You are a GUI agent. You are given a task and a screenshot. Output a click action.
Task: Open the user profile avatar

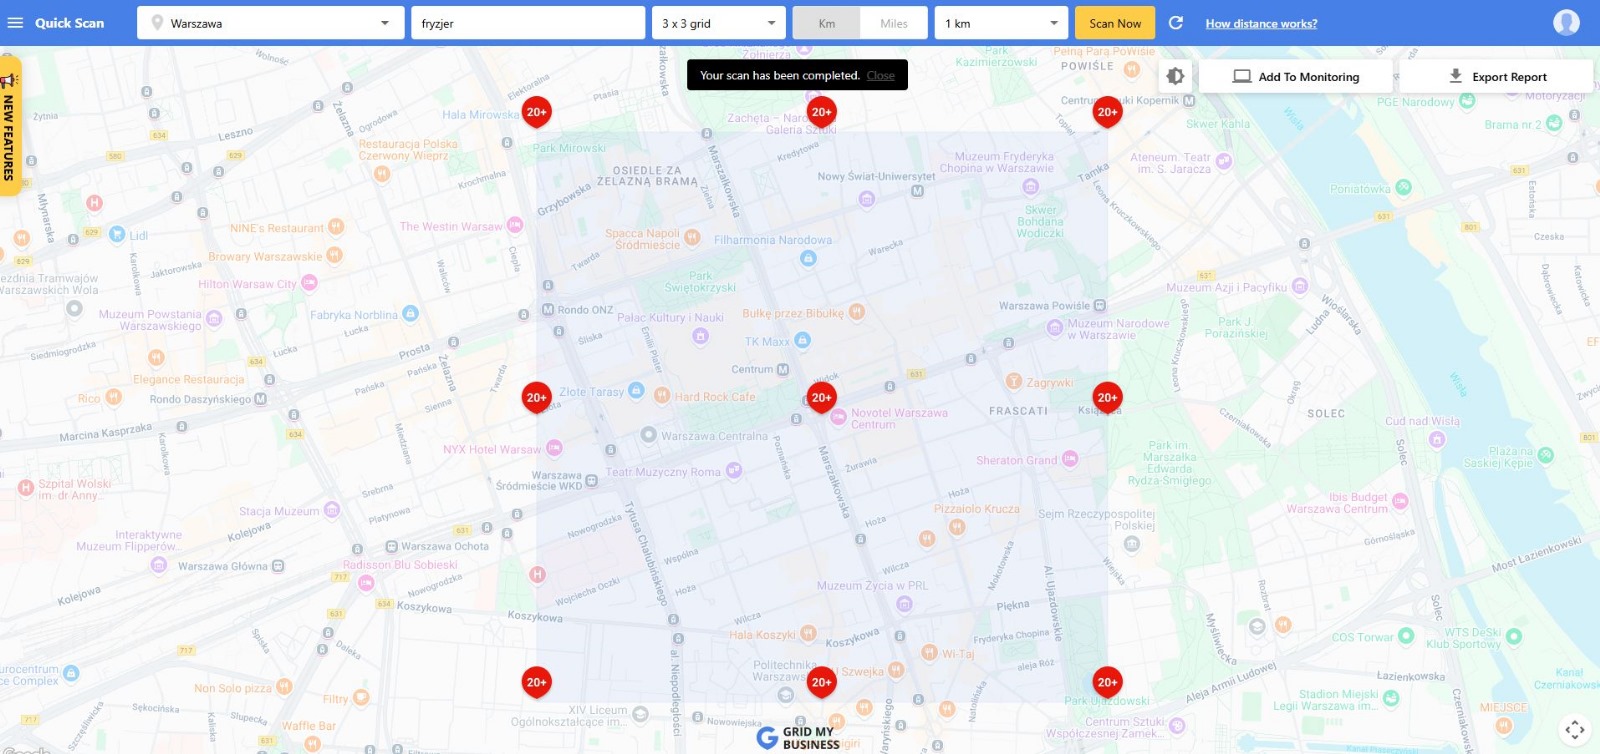tap(1566, 22)
